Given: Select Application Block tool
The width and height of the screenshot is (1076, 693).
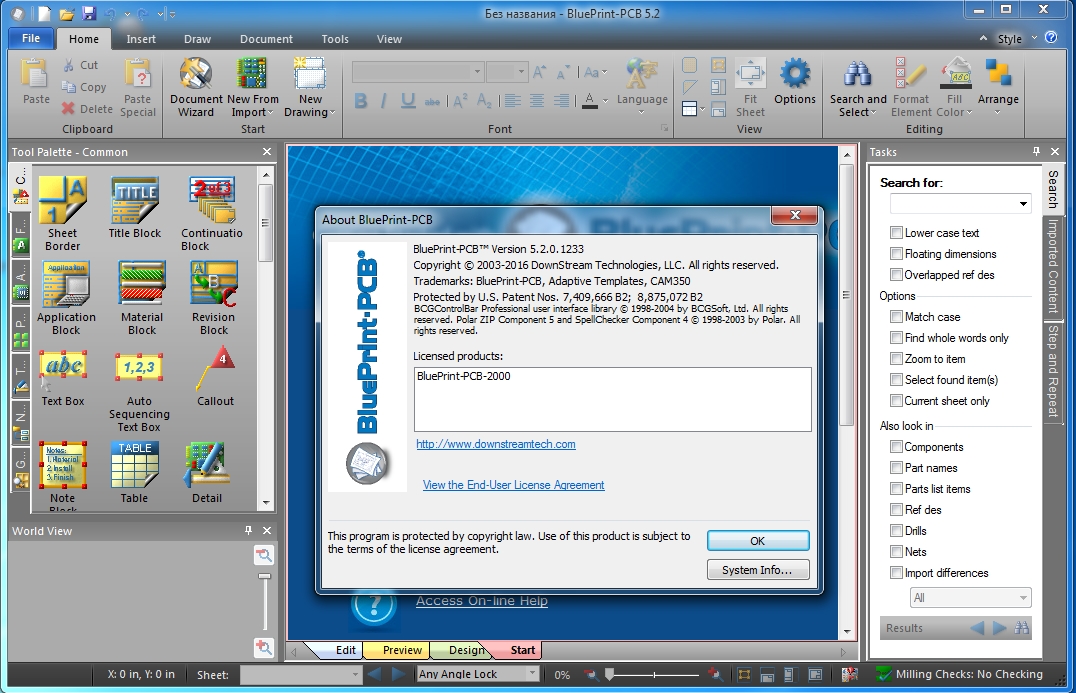Looking at the screenshot, I should 66,298.
